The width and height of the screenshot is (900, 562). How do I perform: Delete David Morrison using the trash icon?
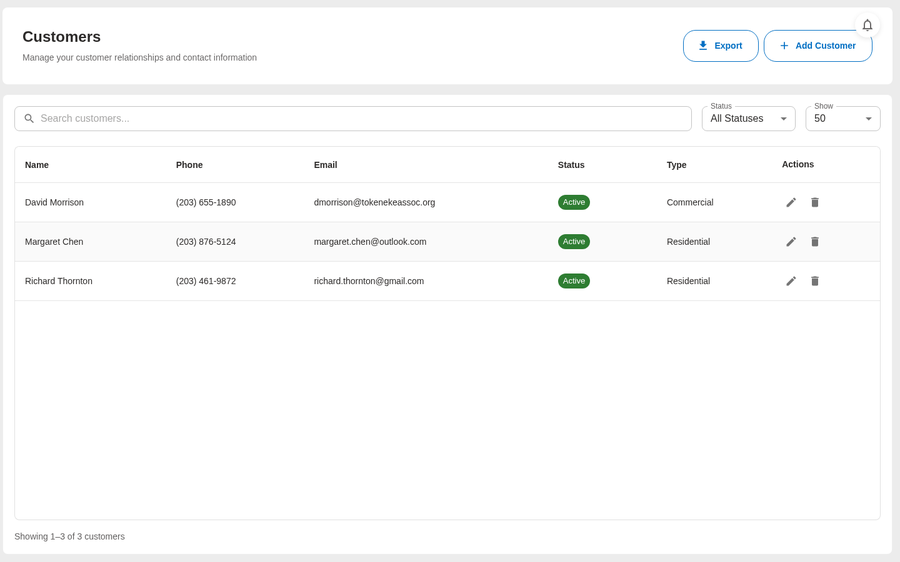814,202
